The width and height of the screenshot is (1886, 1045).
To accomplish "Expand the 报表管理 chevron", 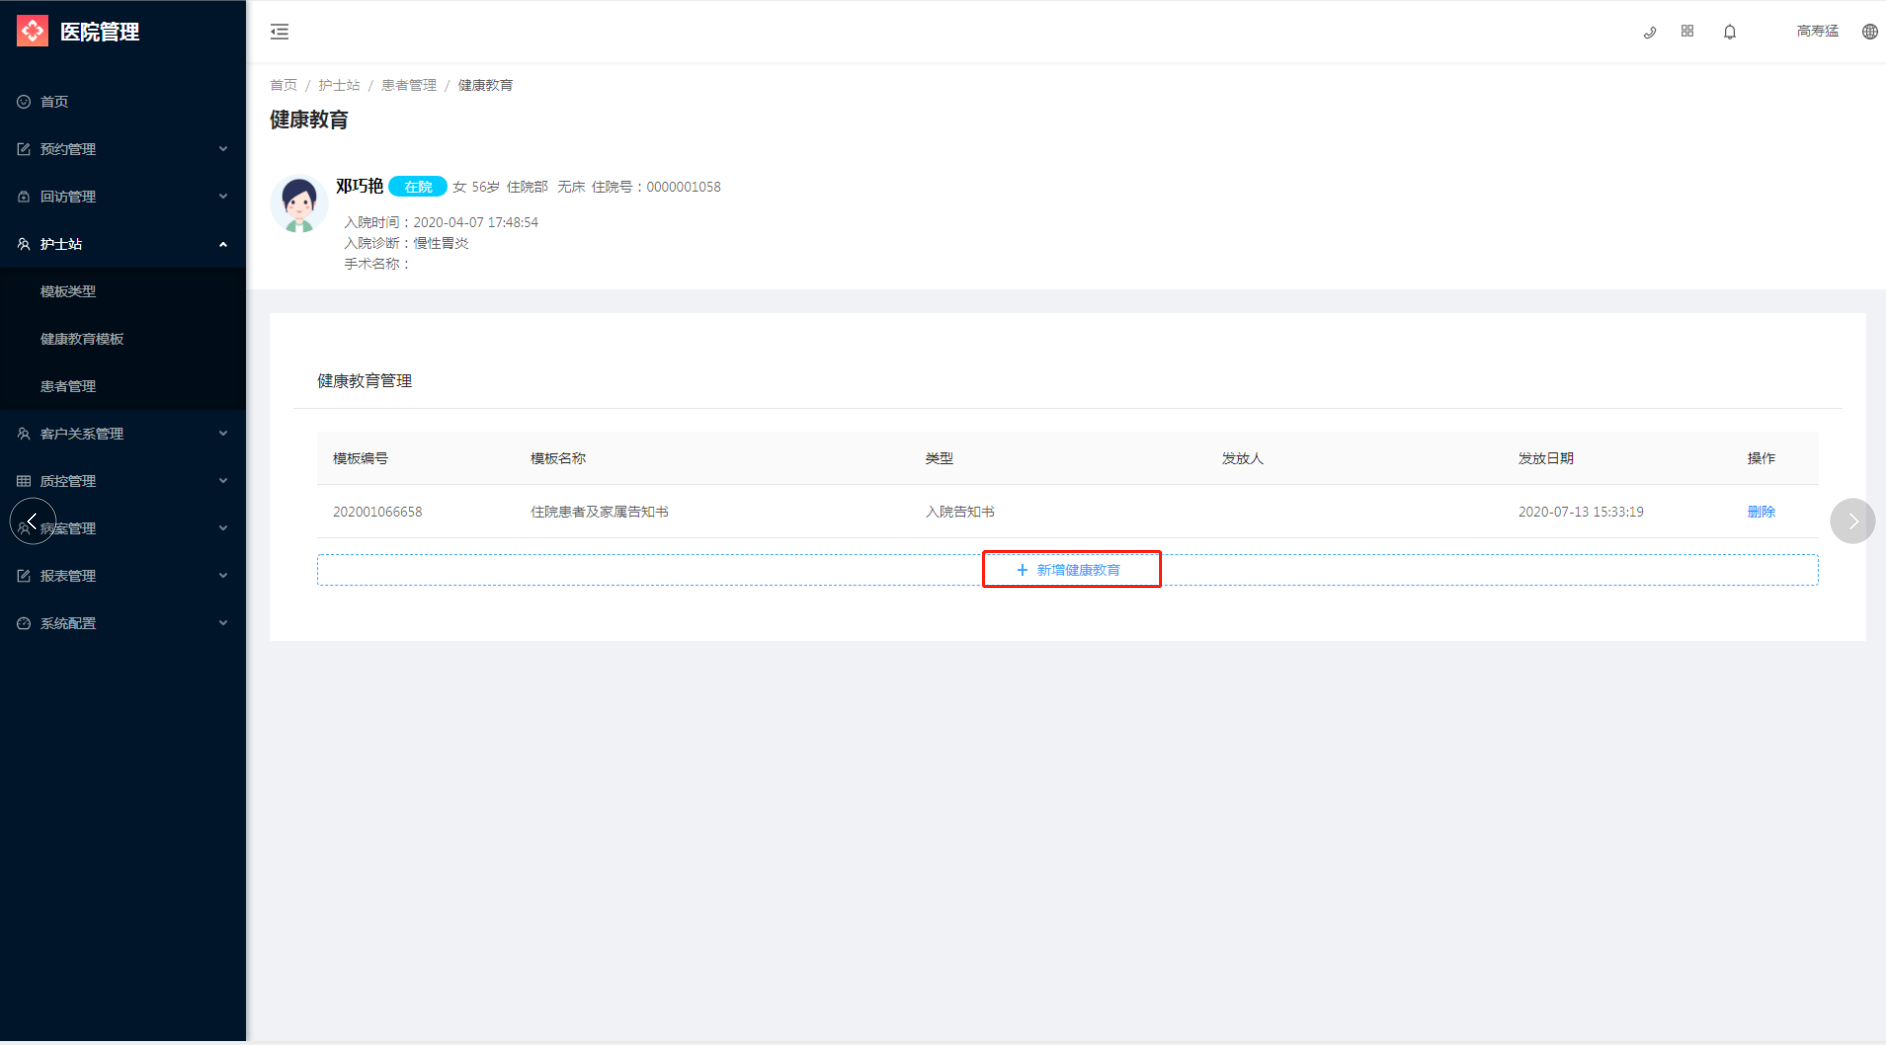I will (x=223, y=576).
